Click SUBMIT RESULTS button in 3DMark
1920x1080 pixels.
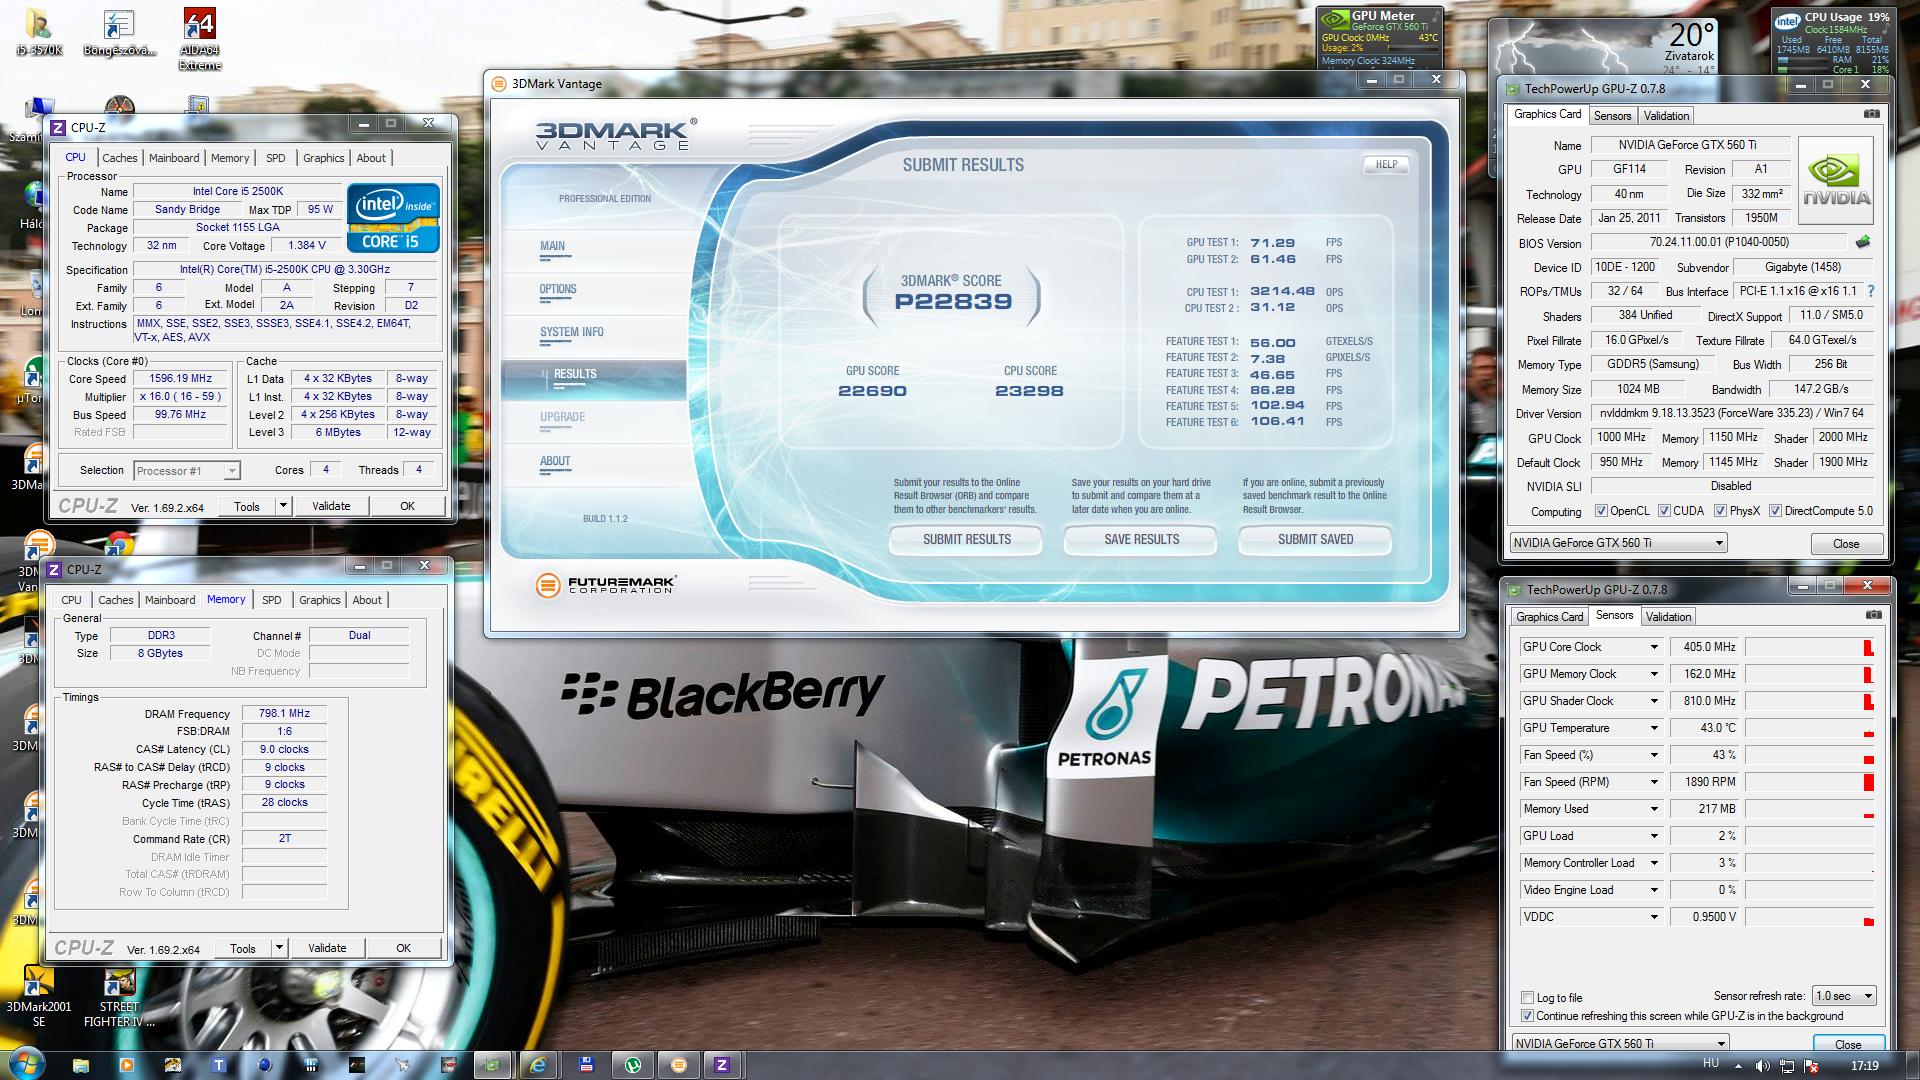click(966, 540)
